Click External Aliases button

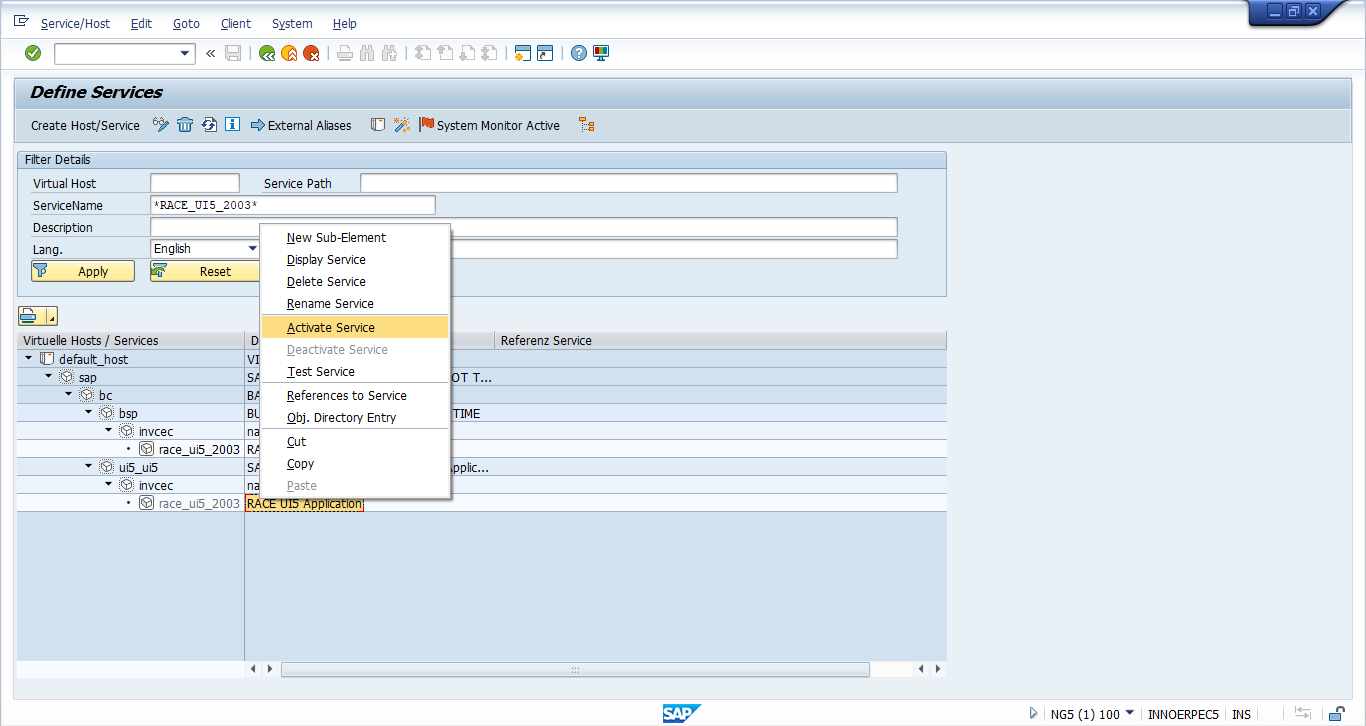[301, 125]
